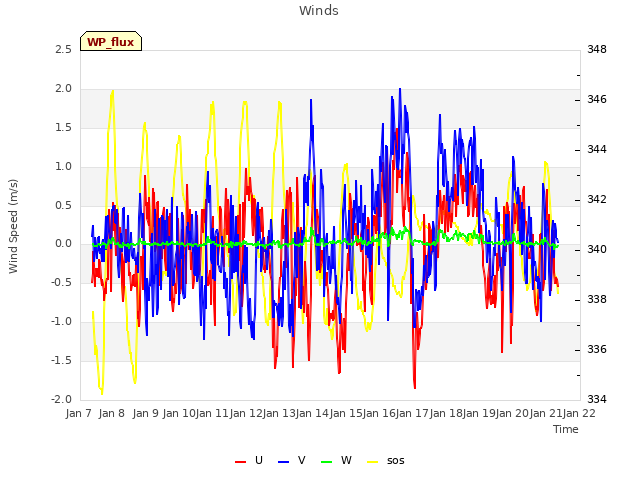Click the 348 right axis value

point(597,49)
